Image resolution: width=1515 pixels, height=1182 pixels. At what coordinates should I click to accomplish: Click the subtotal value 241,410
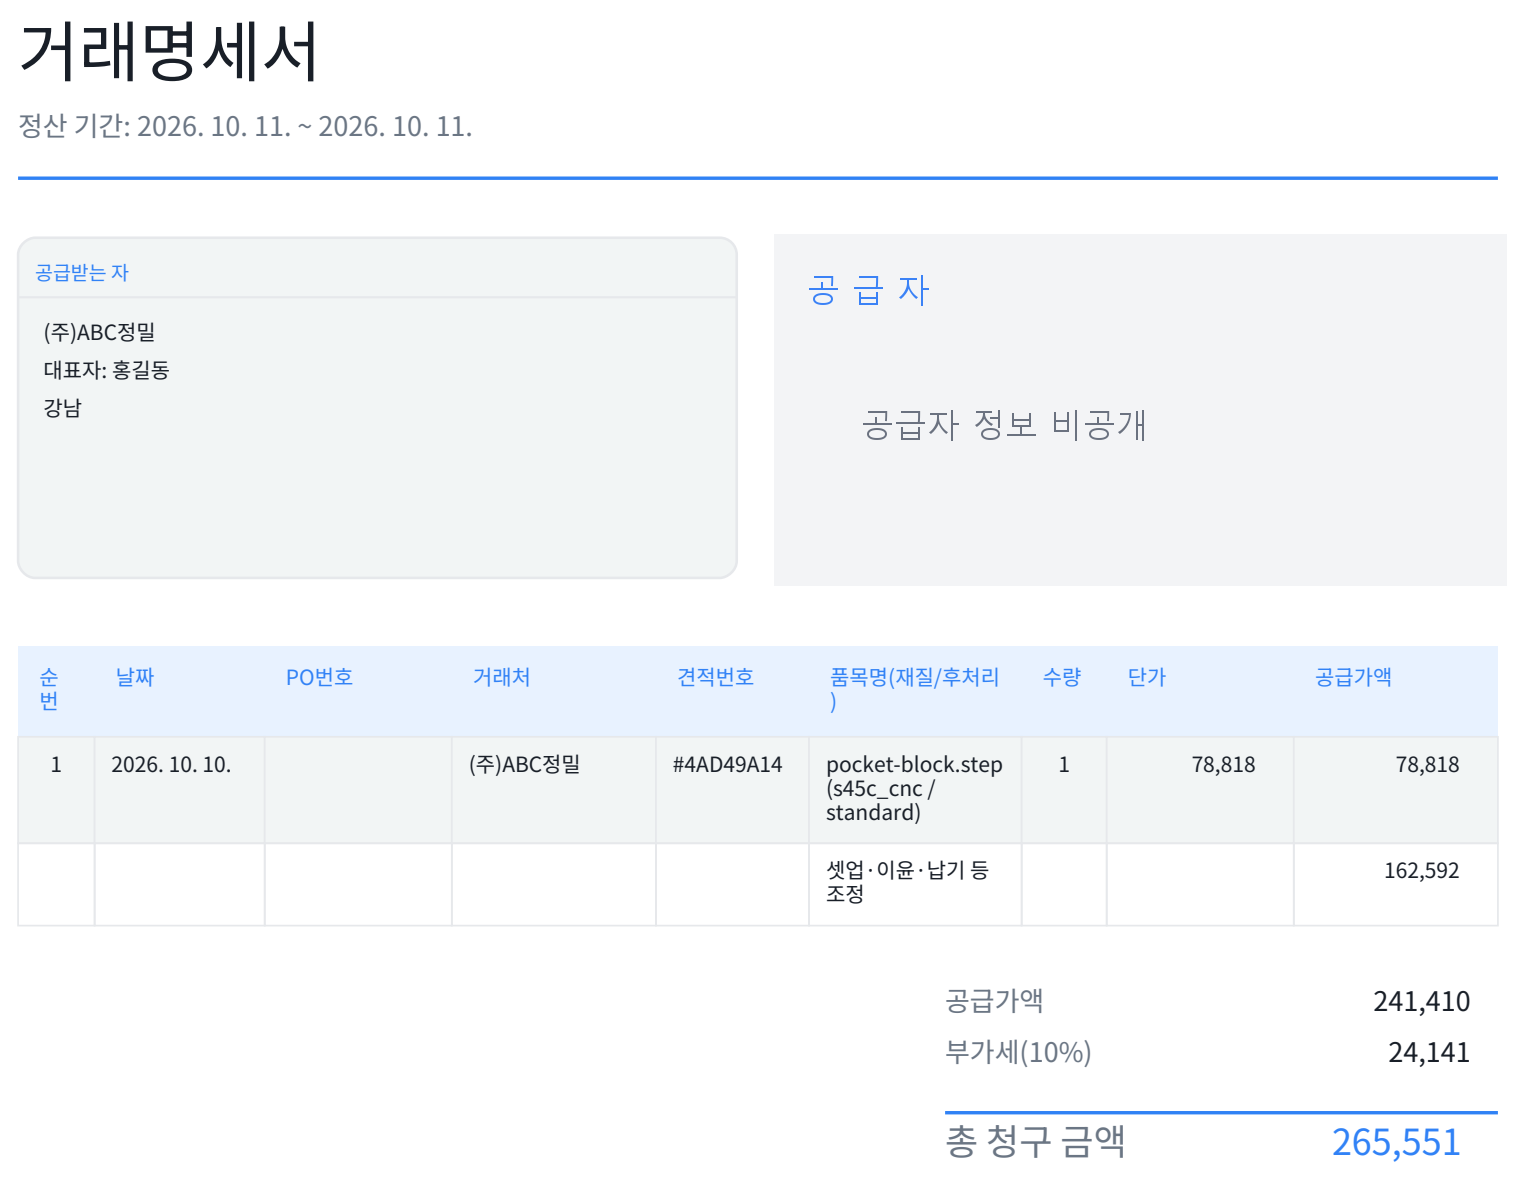coord(1421,1001)
